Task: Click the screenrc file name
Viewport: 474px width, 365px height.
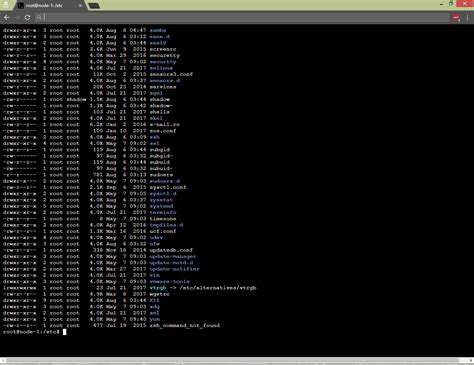Action: [x=163, y=49]
